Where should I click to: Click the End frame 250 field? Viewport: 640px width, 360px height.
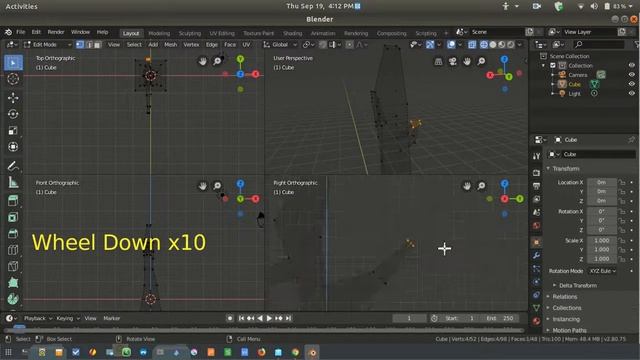(x=500, y=318)
